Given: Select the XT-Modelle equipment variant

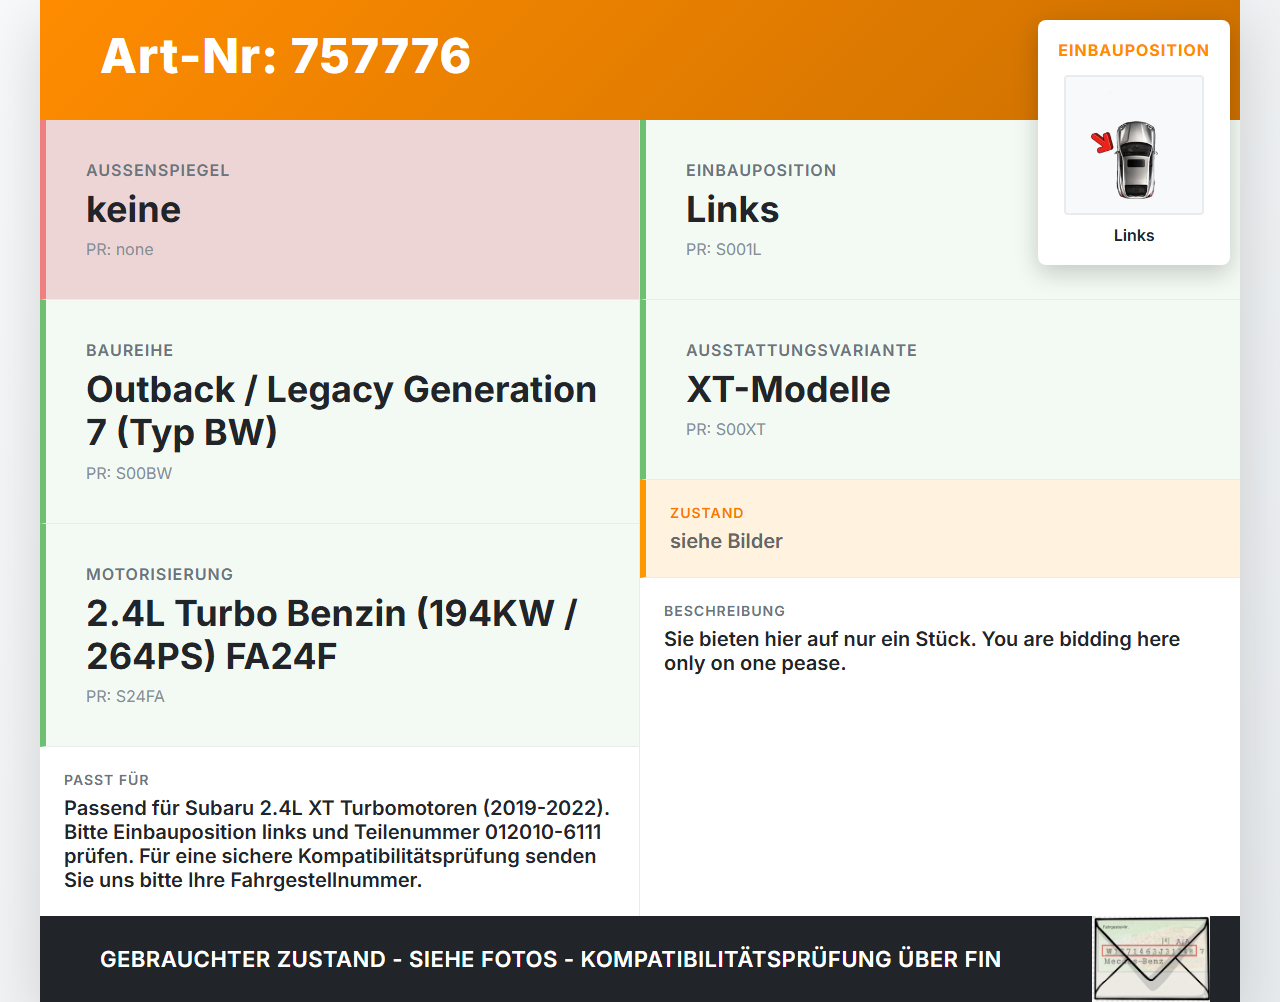Looking at the screenshot, I should [x=788, y=389].
